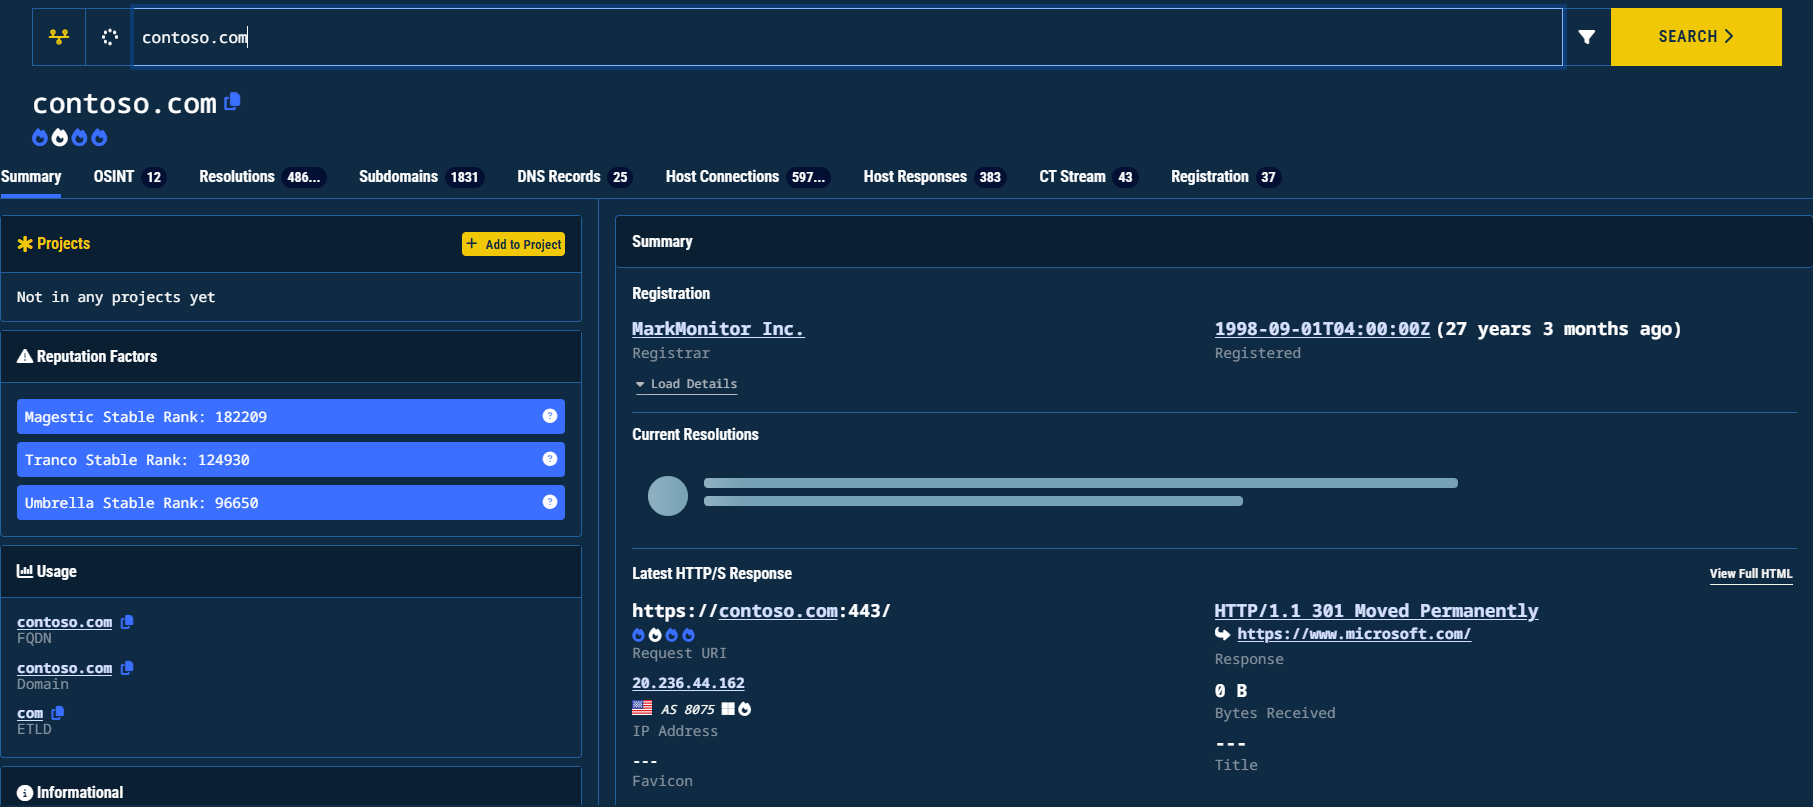The image size is (1813, 807).
Task: Select the Magestic Stable Rank: 182209 bar
Action: point(291,416)
